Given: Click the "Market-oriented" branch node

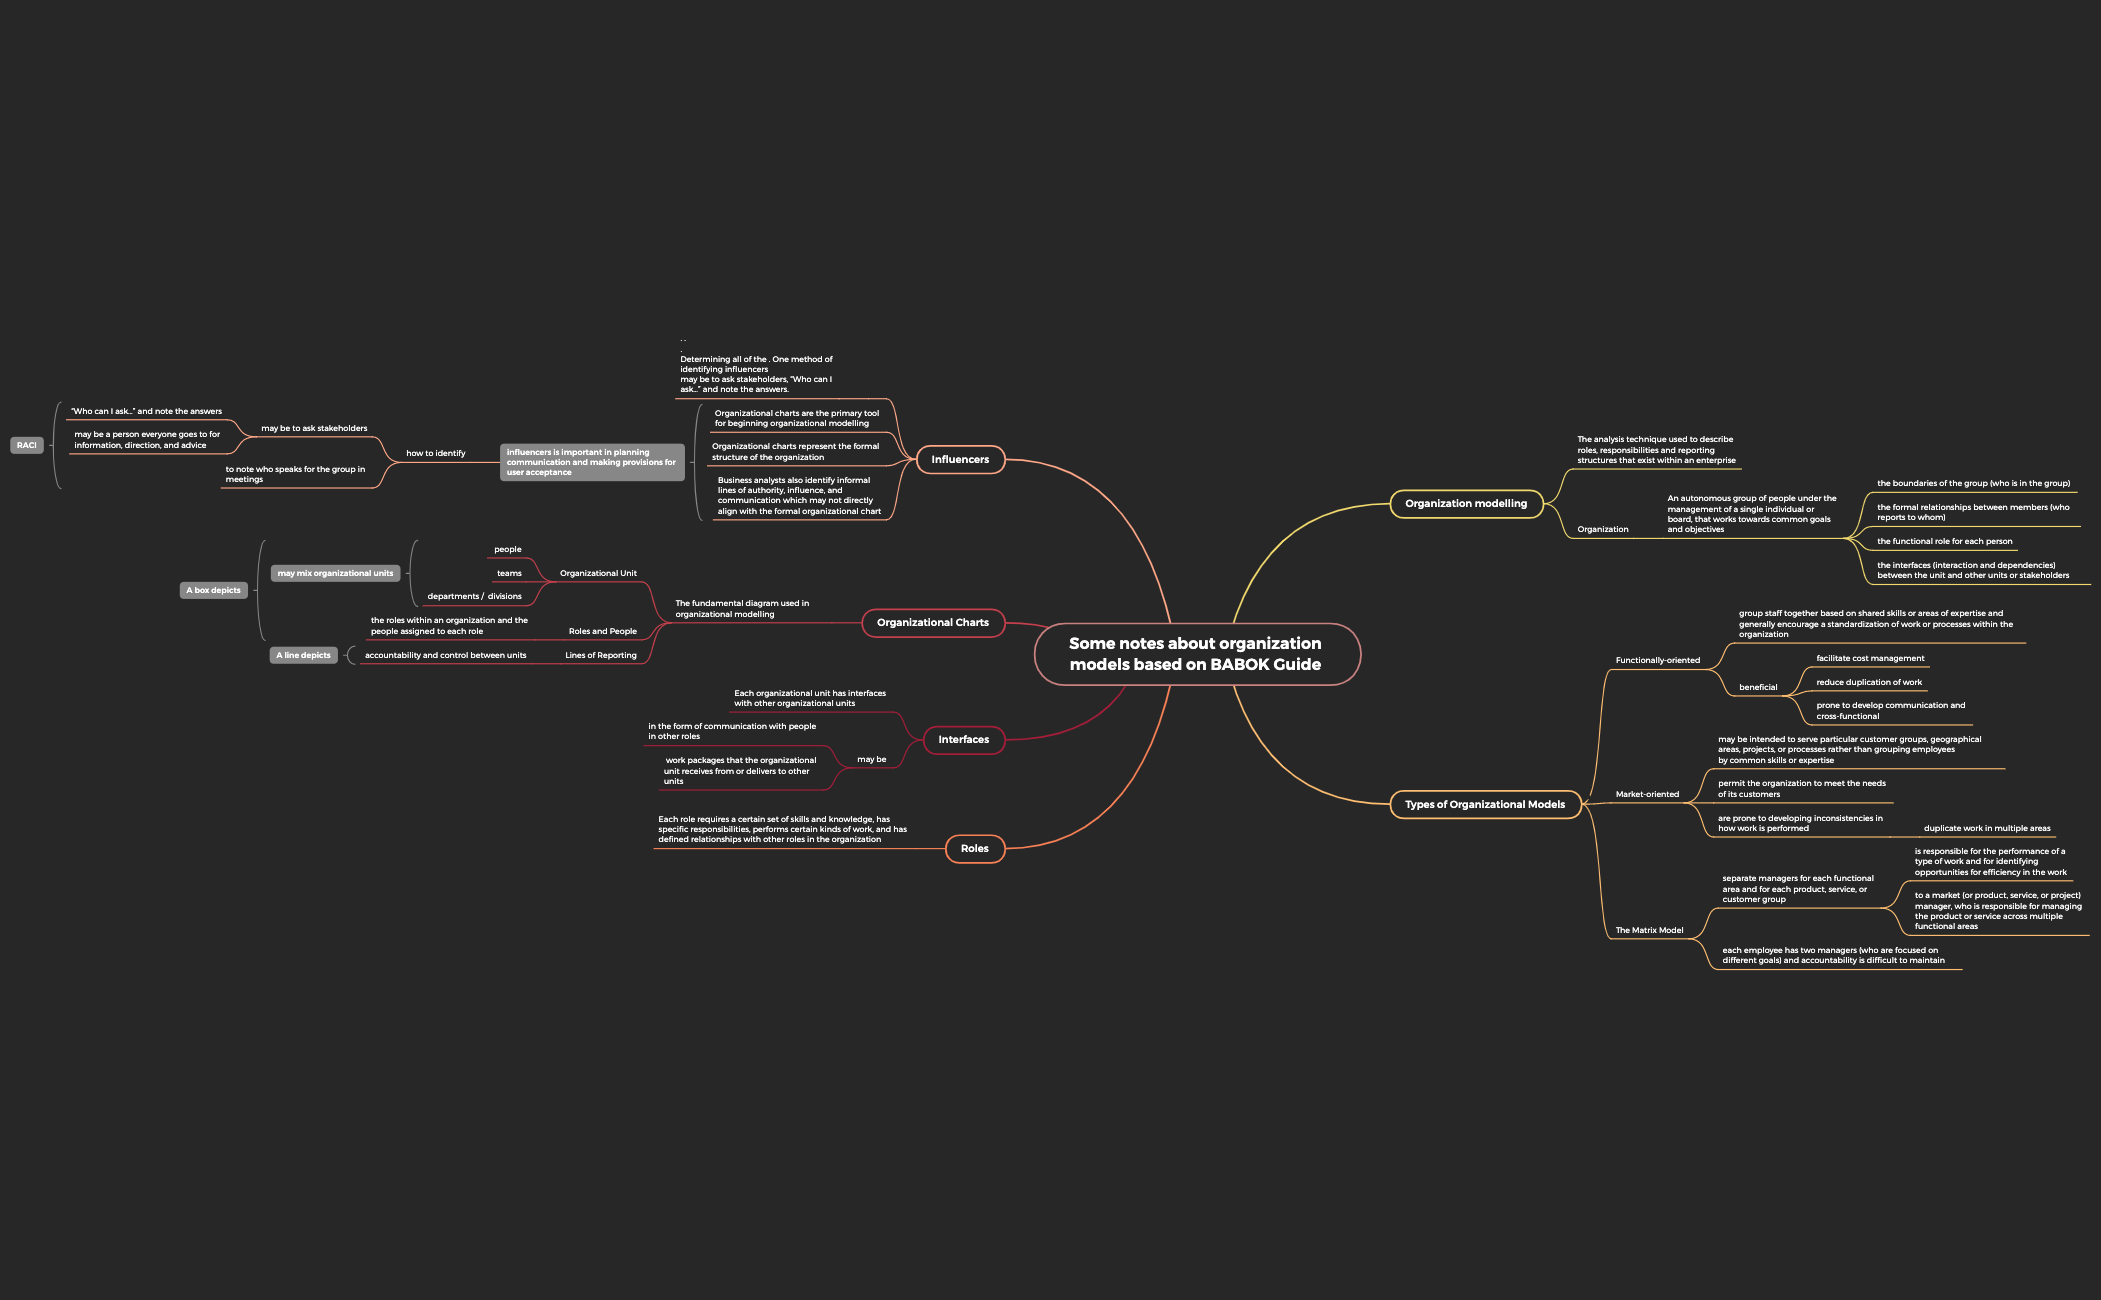Looking at the screenshot, I should (x=1646, y=793).
